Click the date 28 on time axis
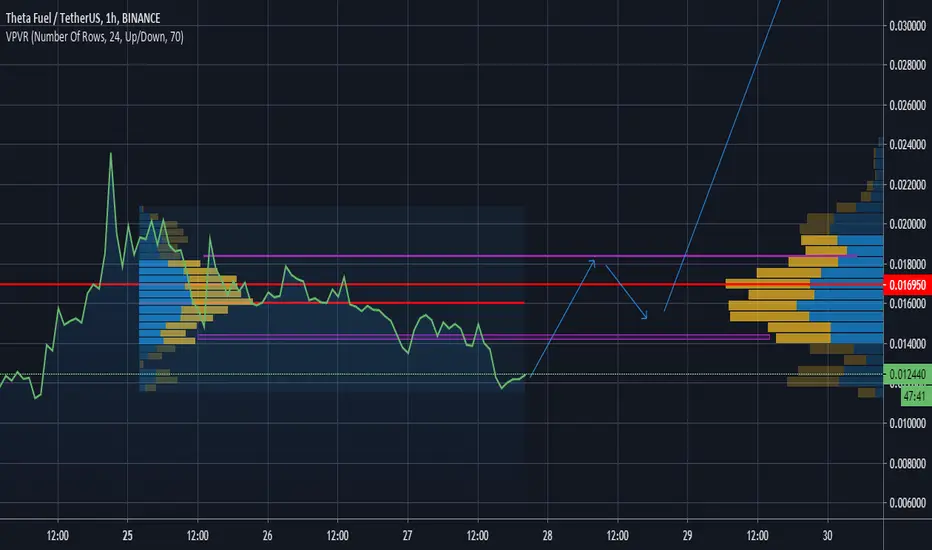The image size is (932, 550). click(547, 536)
